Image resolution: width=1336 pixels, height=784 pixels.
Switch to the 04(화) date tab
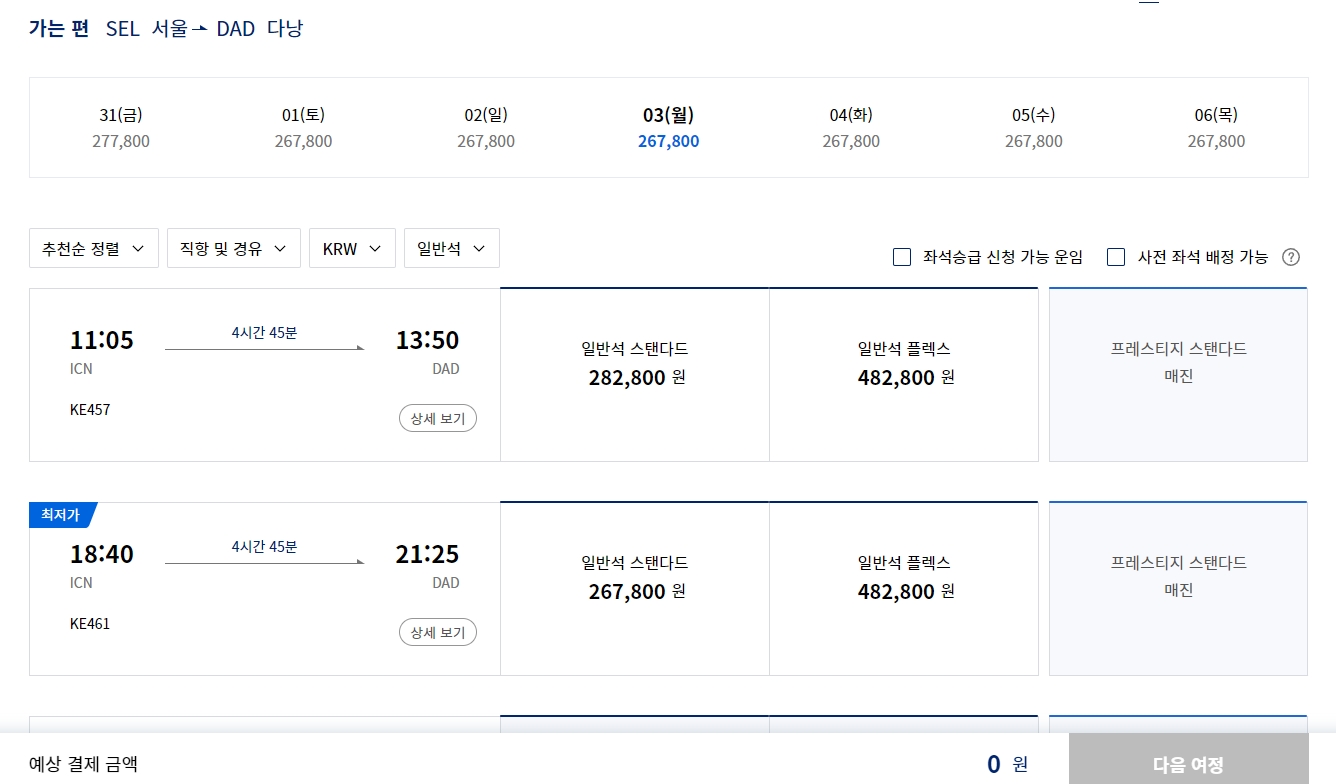pyautogui.click(x=850, y=127)
